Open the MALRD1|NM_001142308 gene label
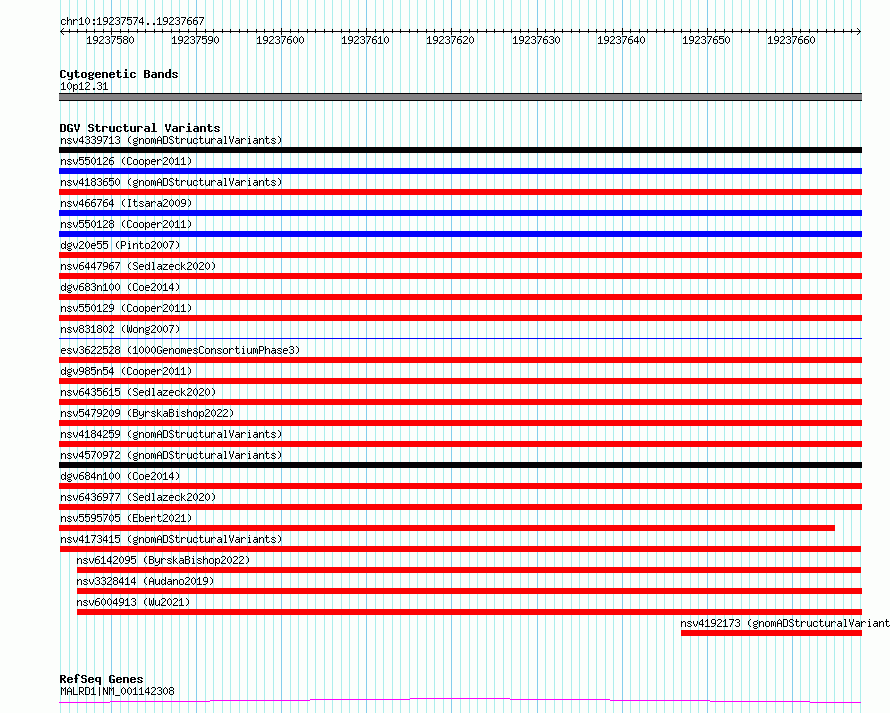The height and width of the screenshot is (713, 890). click(117, 691)
